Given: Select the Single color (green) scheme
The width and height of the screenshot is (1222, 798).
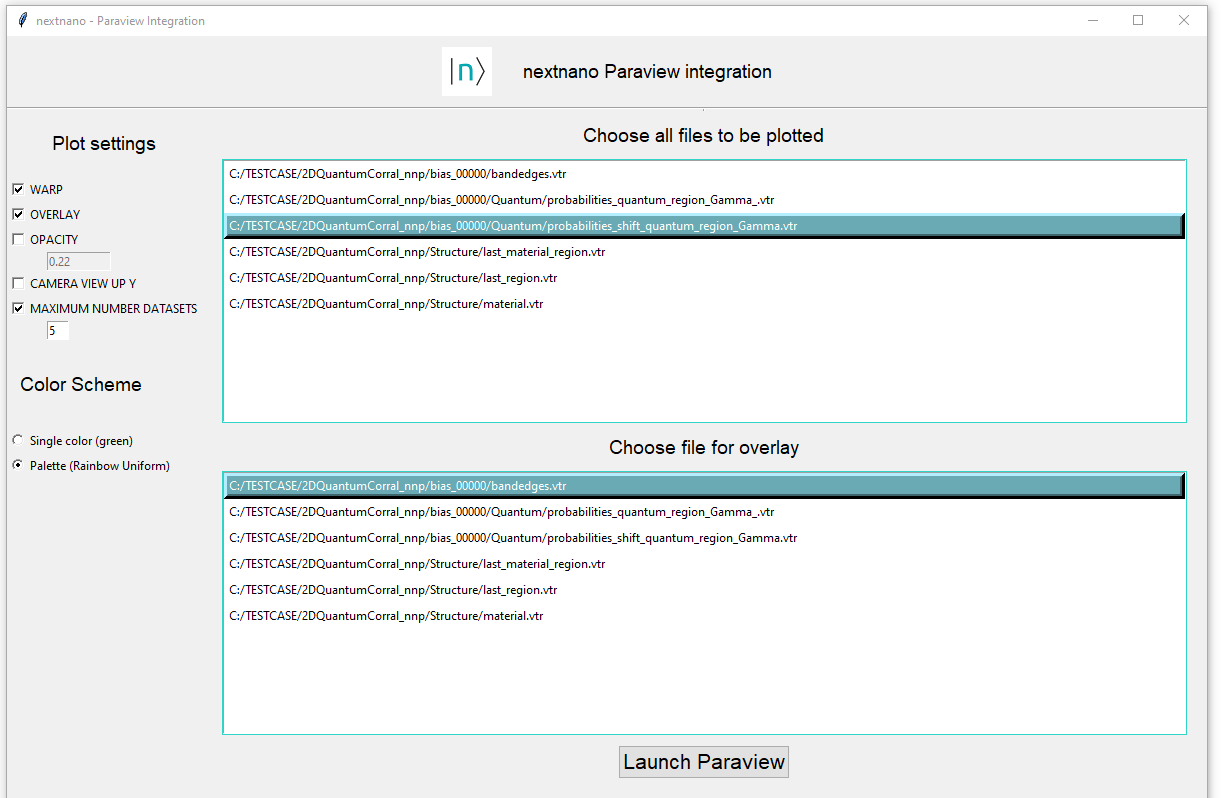Looking at the screenshot, I should 17,440.
